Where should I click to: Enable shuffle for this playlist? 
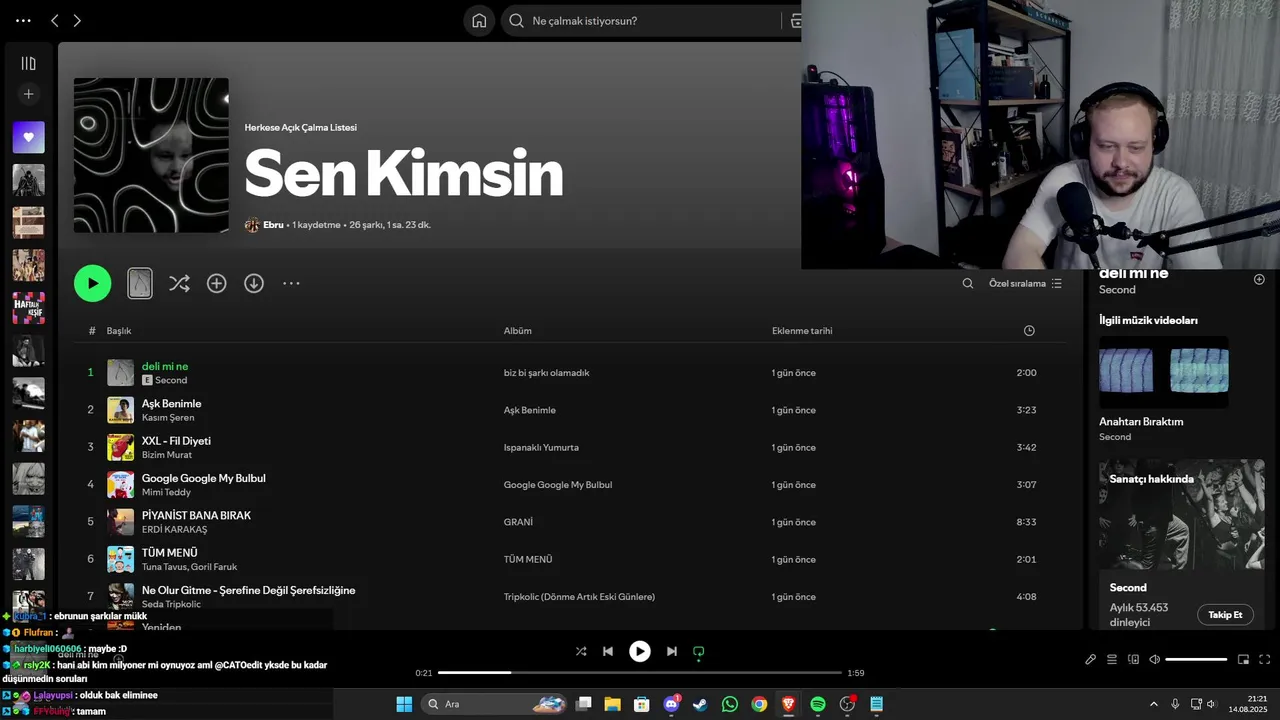(179, 284)
